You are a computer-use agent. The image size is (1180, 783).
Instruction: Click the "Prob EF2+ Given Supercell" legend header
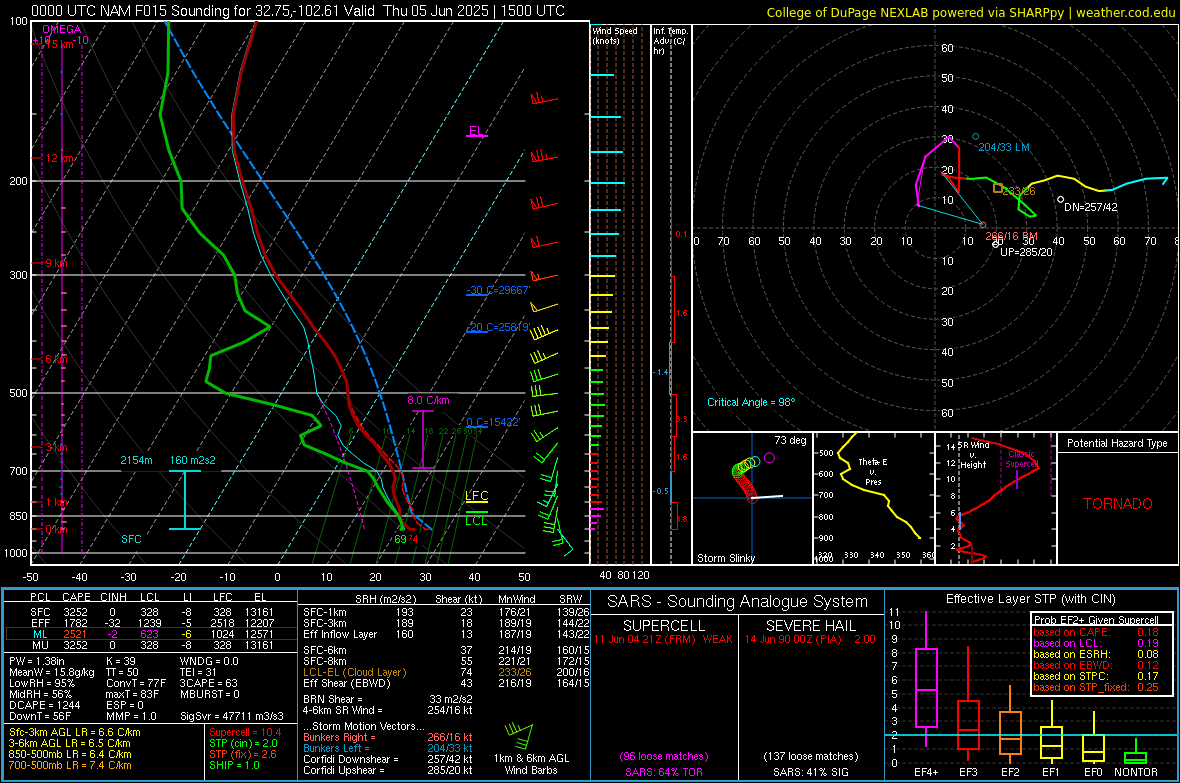tap(1096, 620)
